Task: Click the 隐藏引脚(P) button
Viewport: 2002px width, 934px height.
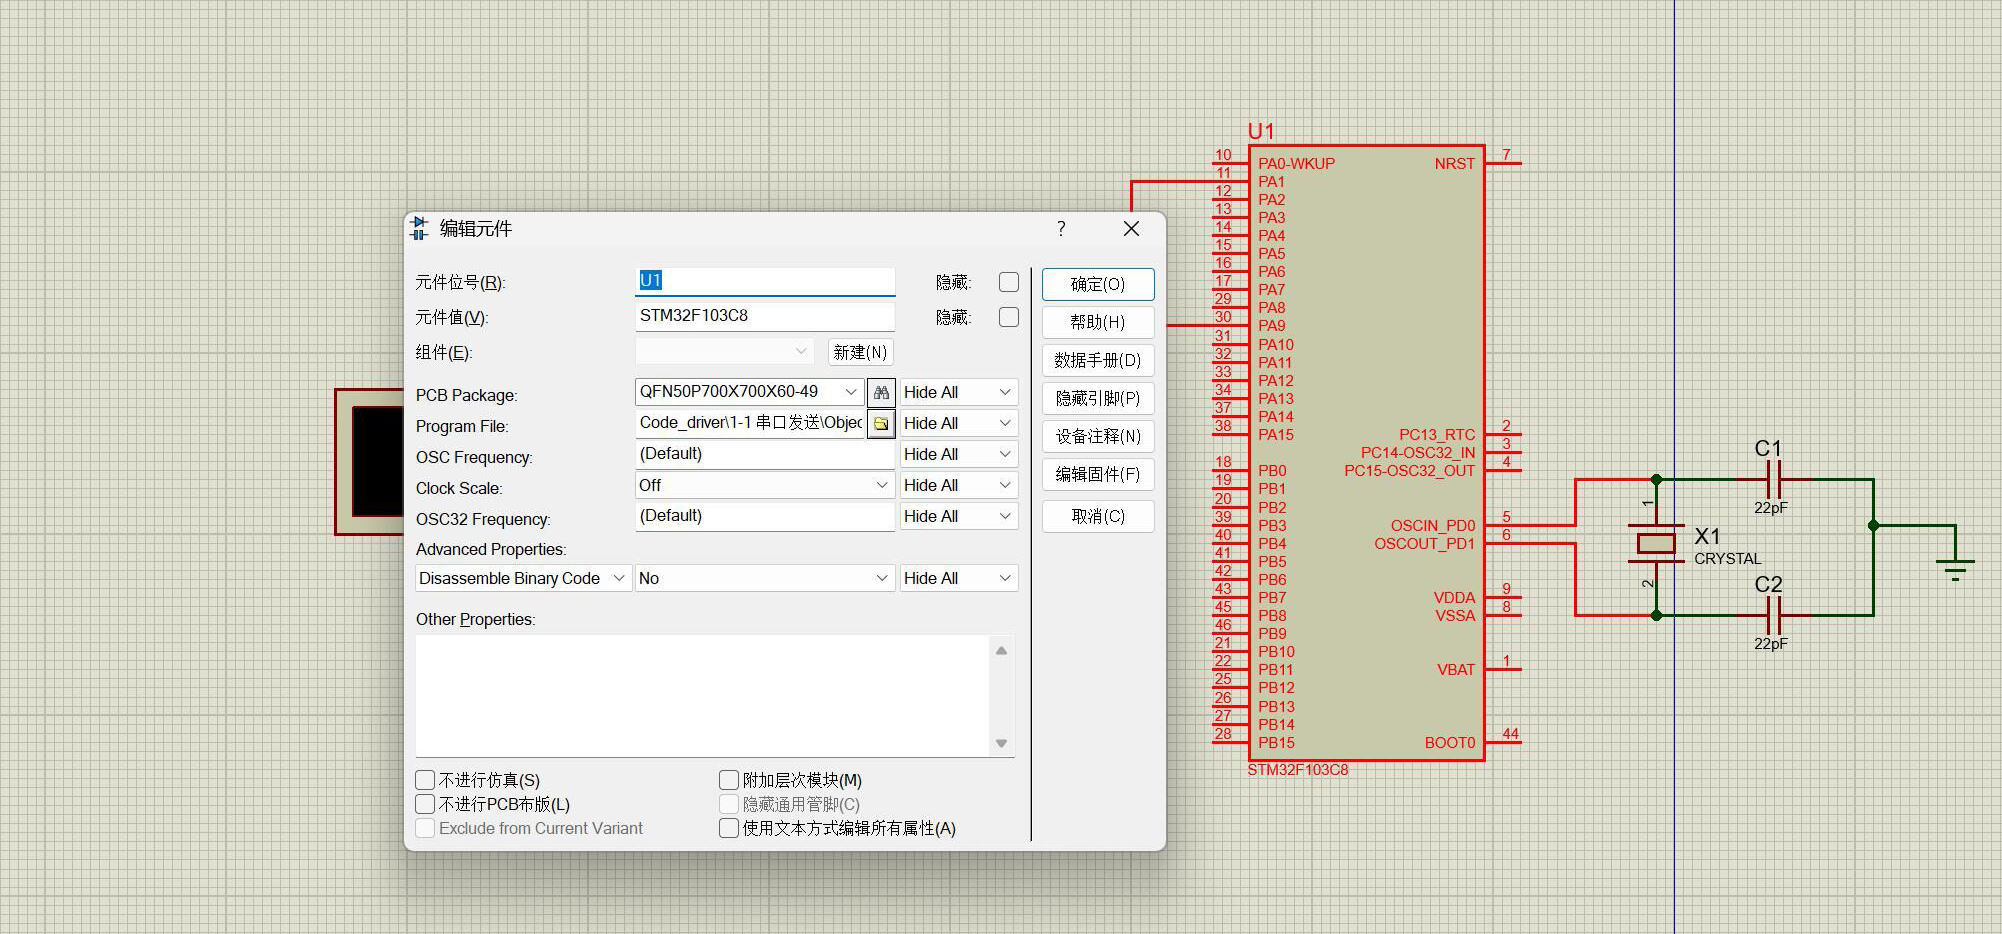Action: click(x=1098, y=398)
